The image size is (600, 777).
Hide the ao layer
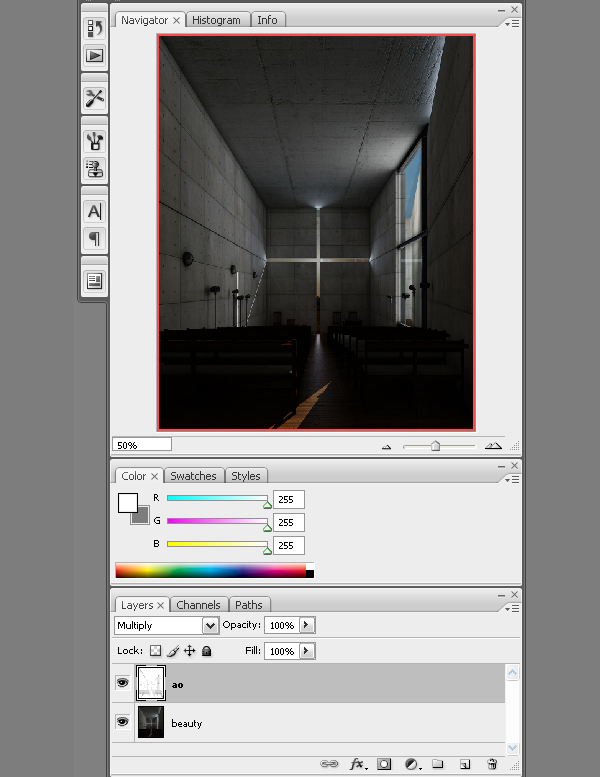point(123,684)
